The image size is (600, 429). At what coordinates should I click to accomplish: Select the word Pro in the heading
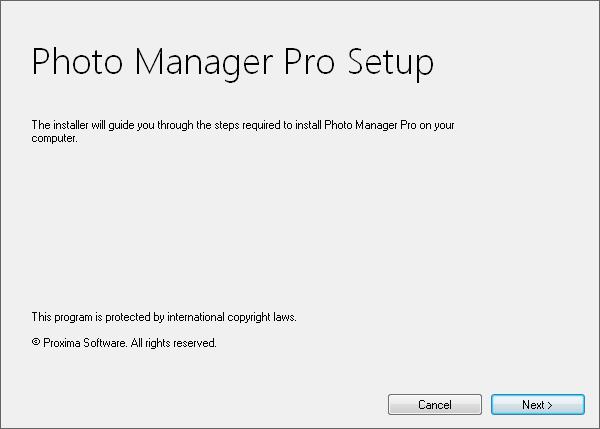[309, 61]
